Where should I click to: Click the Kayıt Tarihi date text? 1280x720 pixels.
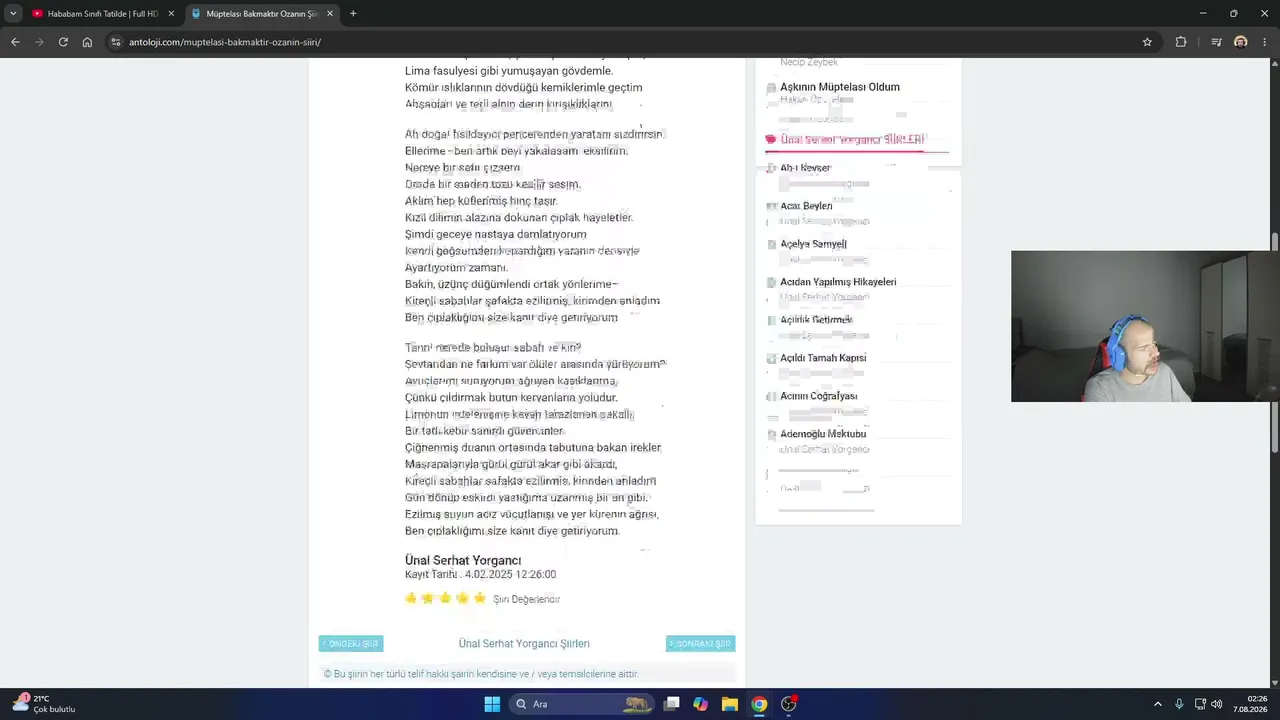point(480,575)
